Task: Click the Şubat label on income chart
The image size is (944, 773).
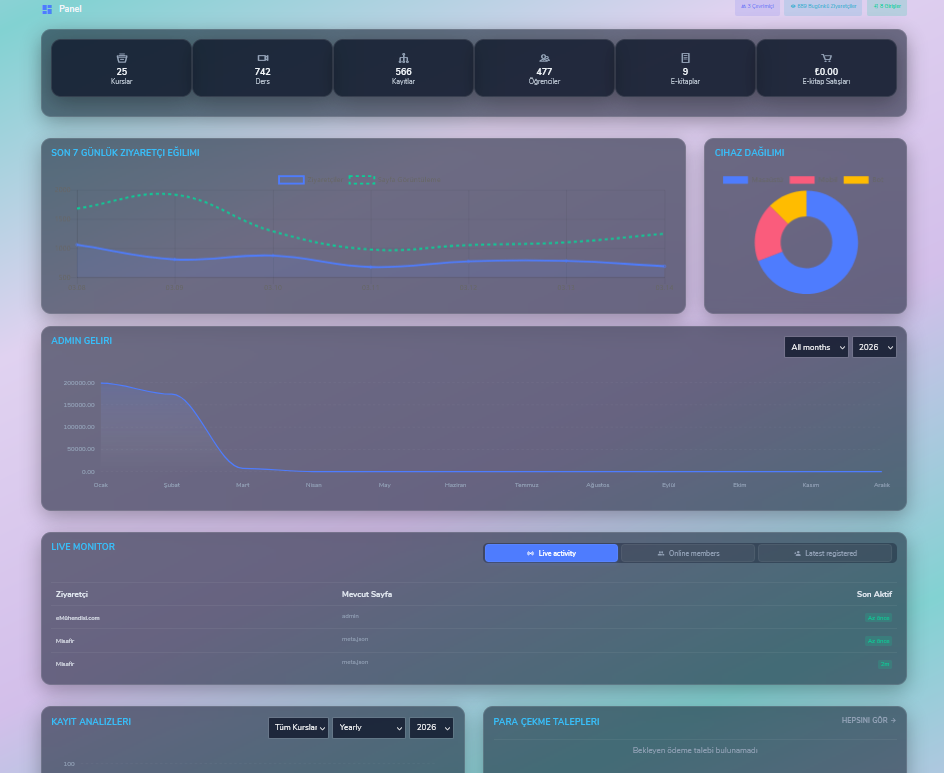Action: [x=172, y=485]
